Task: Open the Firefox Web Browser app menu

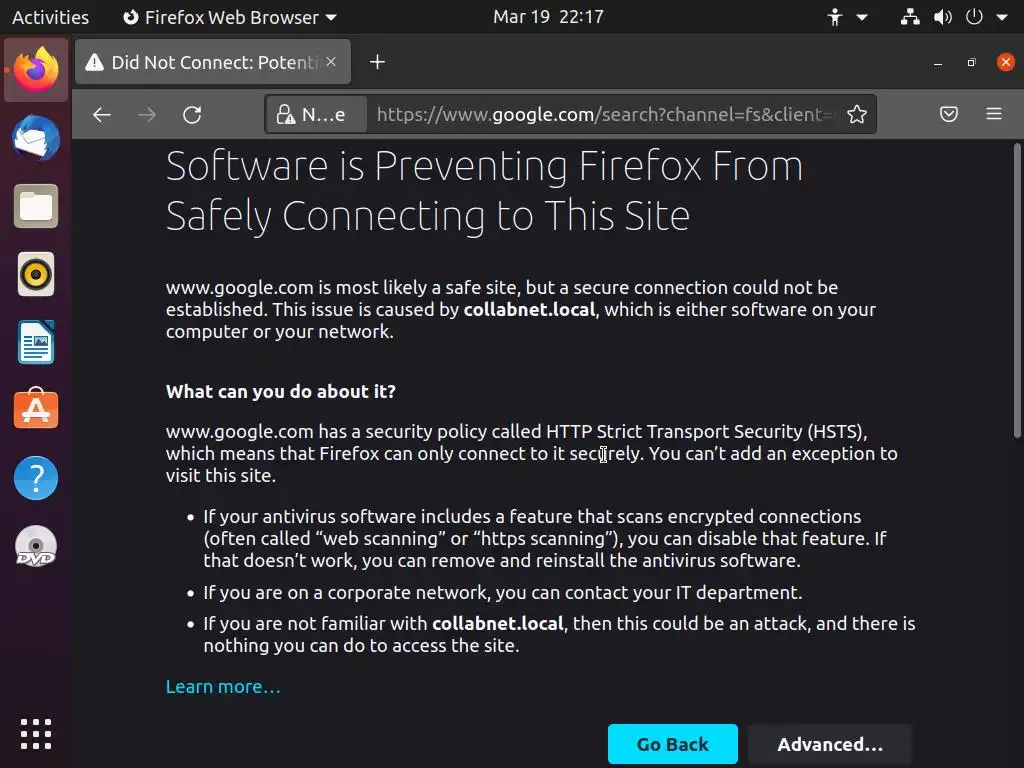Action: [229, 17]
